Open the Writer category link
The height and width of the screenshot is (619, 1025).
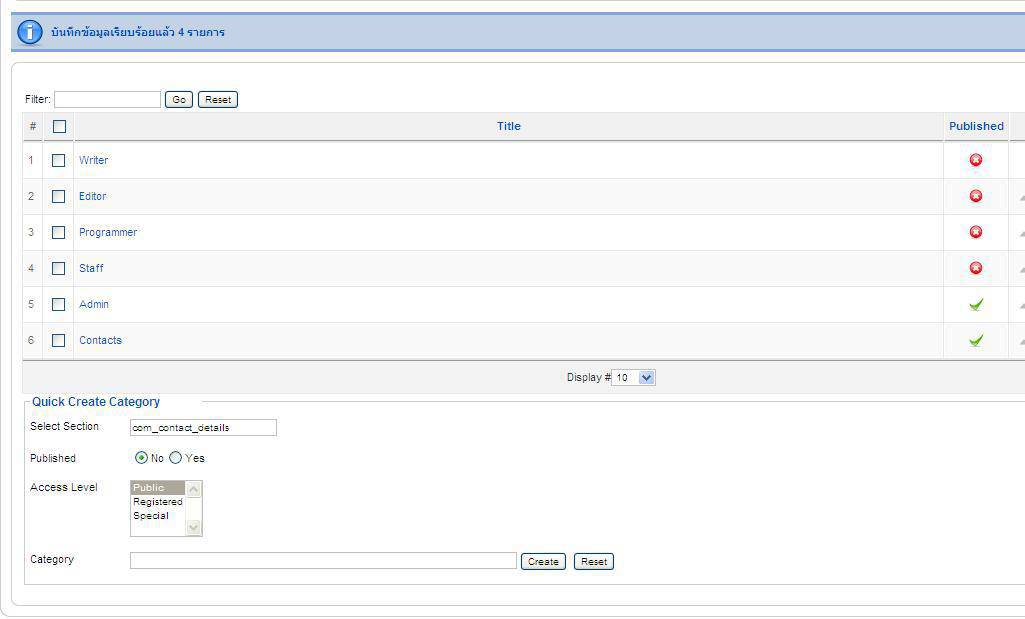pos(93,160)
